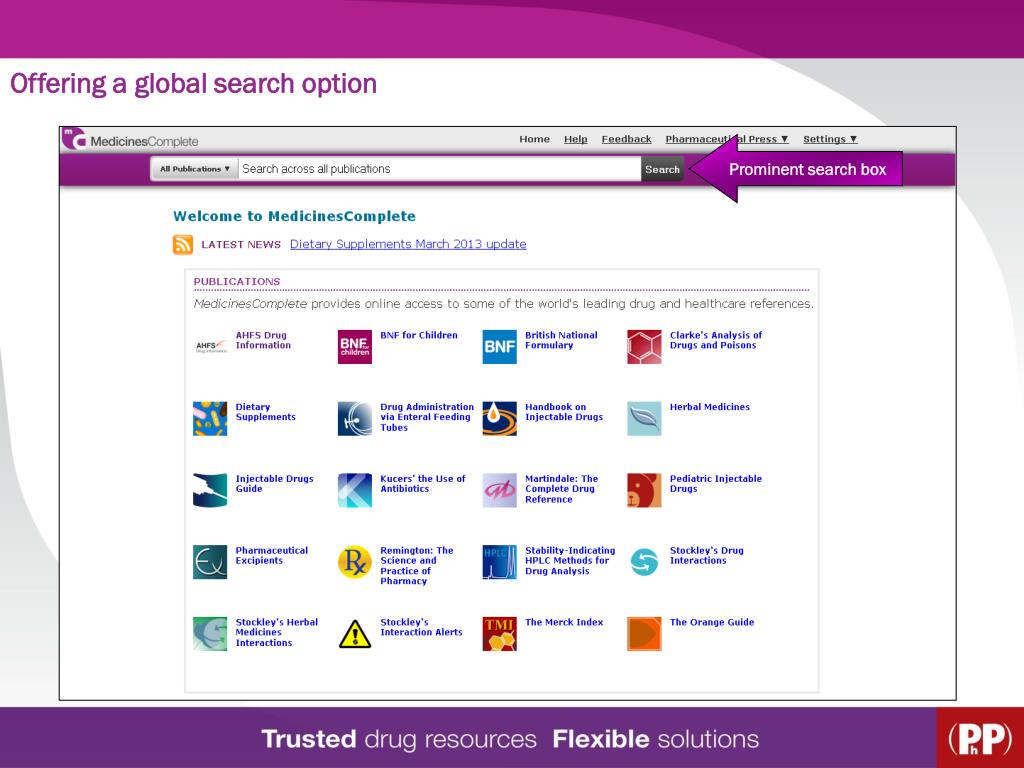Viewport: 1024px width, 768px height.
Task: Click the Search button
Action: coord(662,169)
